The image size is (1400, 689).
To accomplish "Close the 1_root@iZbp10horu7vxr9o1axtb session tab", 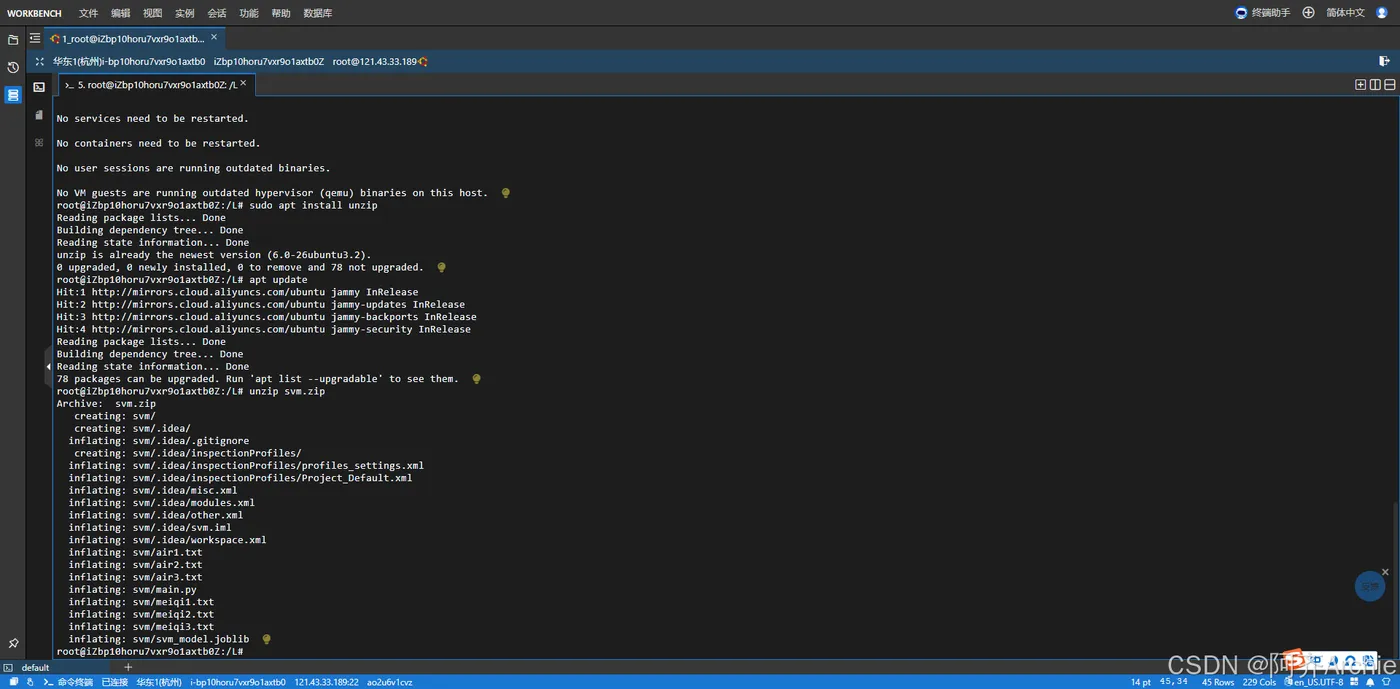I will [x=214, y=37].
